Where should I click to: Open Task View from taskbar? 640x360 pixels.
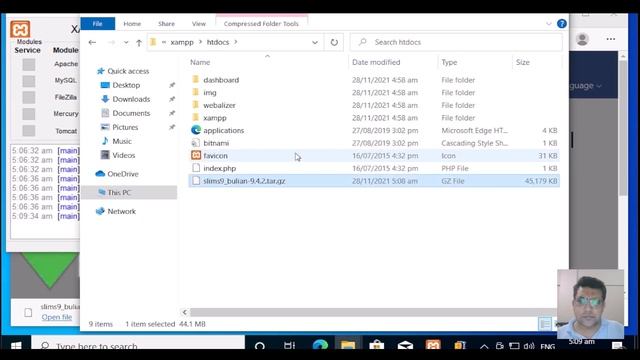point(289,345)
